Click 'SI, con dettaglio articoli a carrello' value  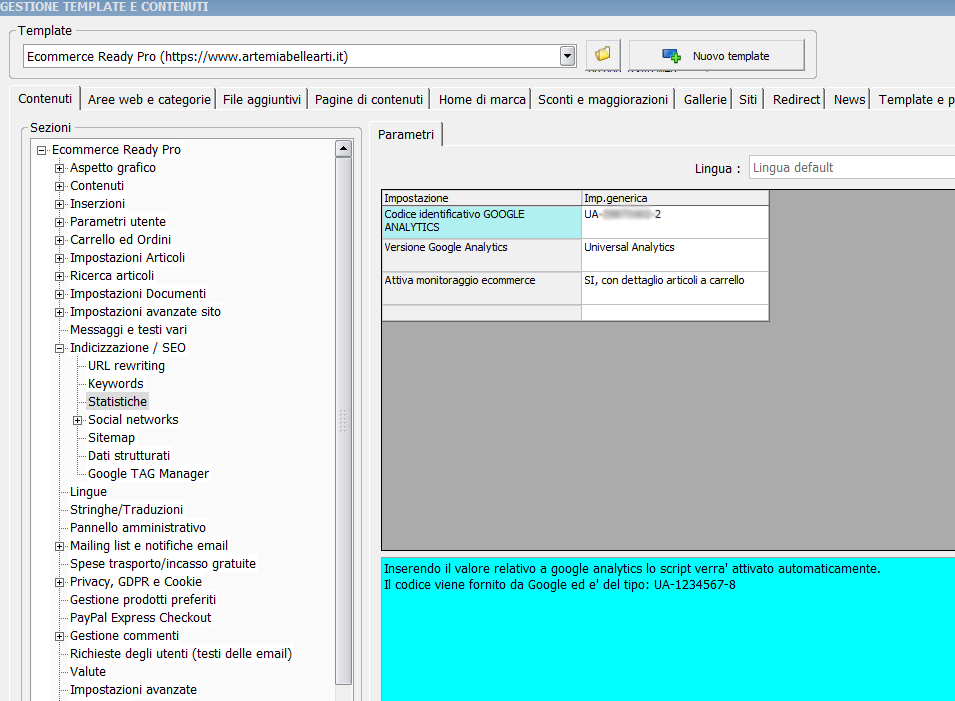pyautogui.click(x=675, y=287)
